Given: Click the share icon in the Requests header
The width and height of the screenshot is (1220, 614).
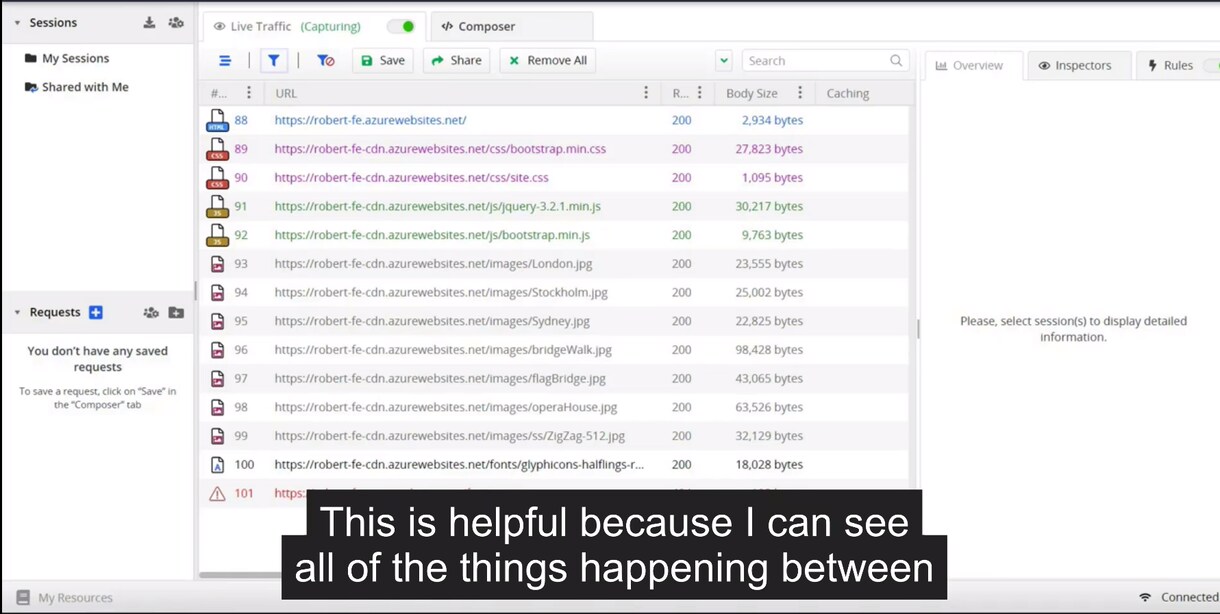Looking at the screenshot, I should coord(151,313).
